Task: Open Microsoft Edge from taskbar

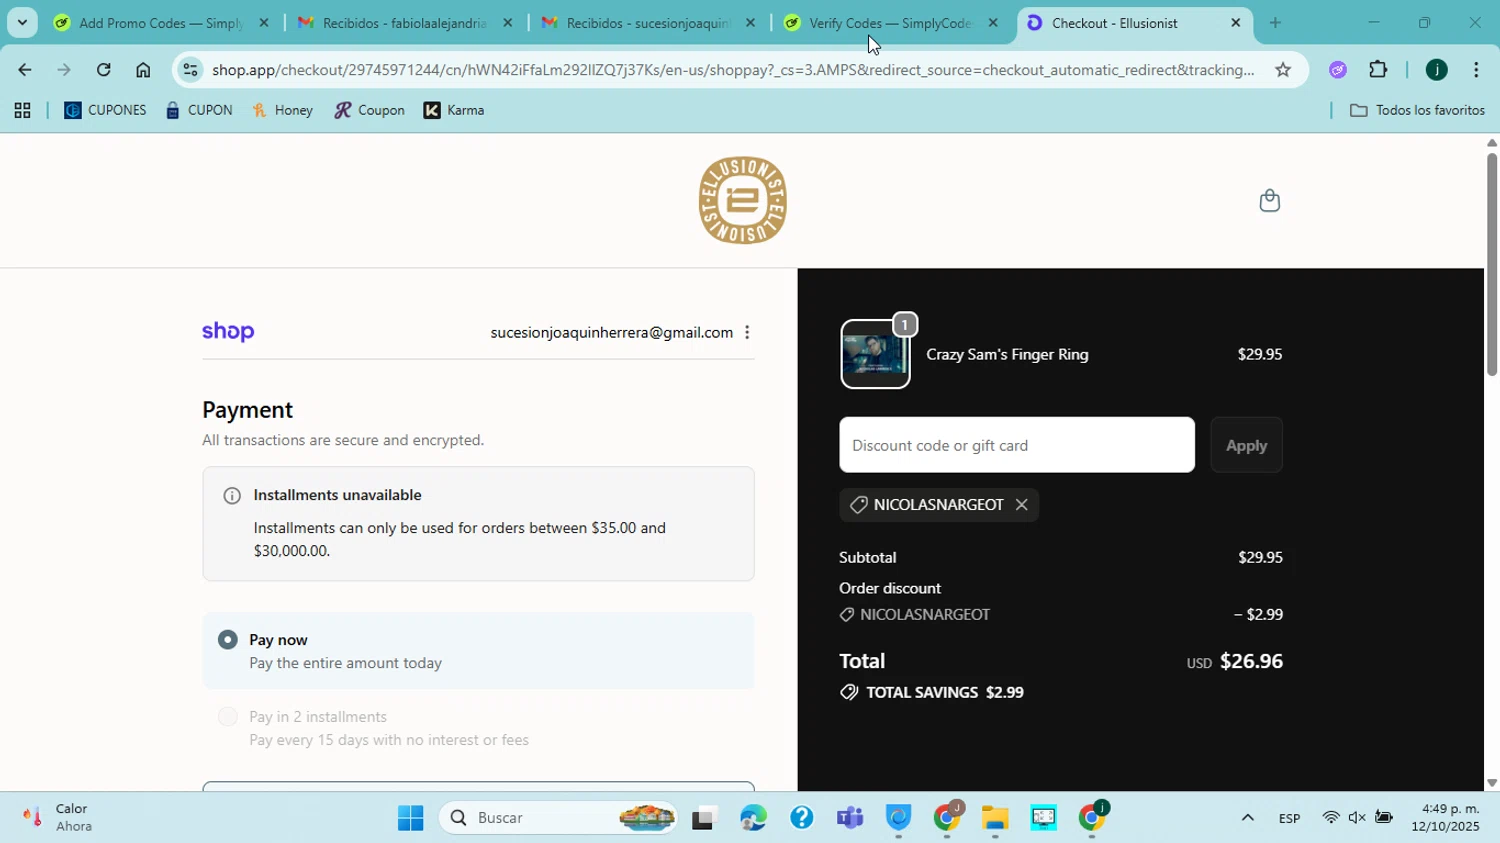Action: (x=753, y=818)
